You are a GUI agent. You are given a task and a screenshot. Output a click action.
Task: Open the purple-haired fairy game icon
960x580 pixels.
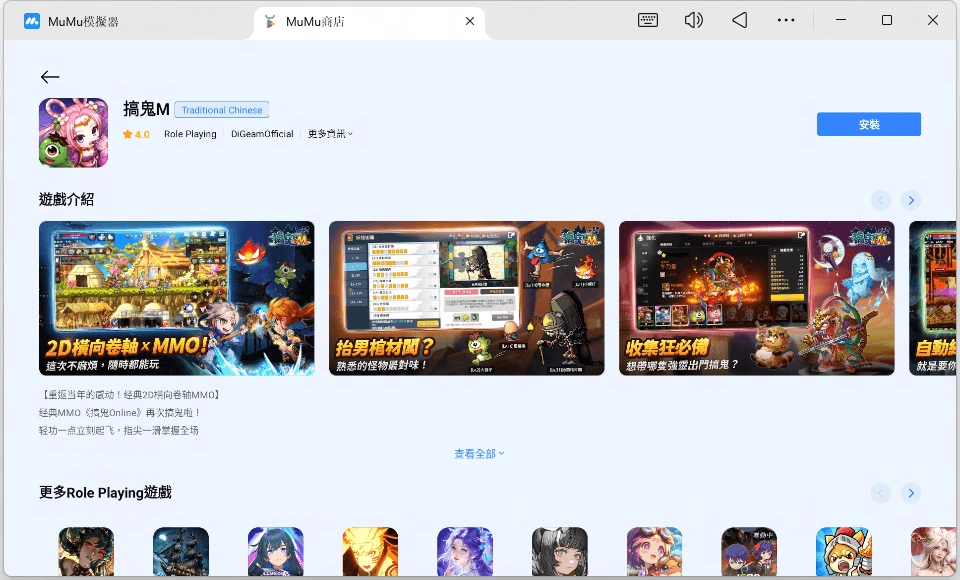point(465,552)
